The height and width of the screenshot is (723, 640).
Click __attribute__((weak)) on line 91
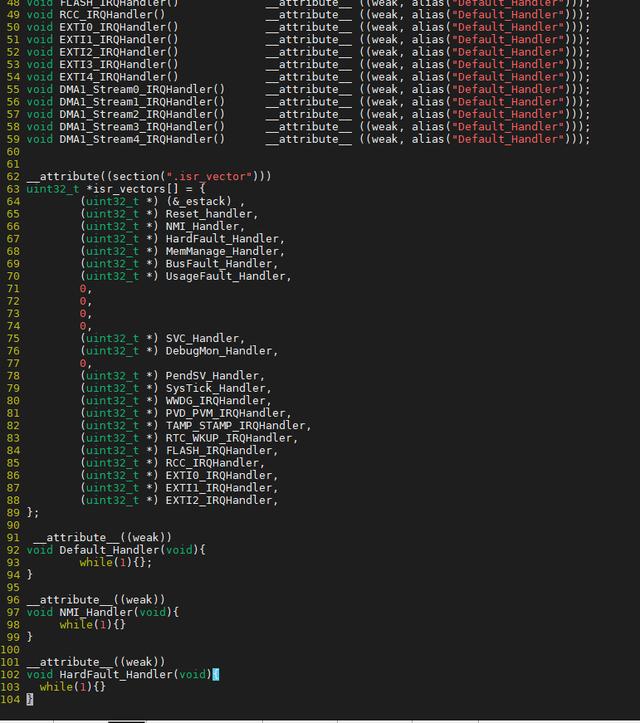(x=102, y=538)
